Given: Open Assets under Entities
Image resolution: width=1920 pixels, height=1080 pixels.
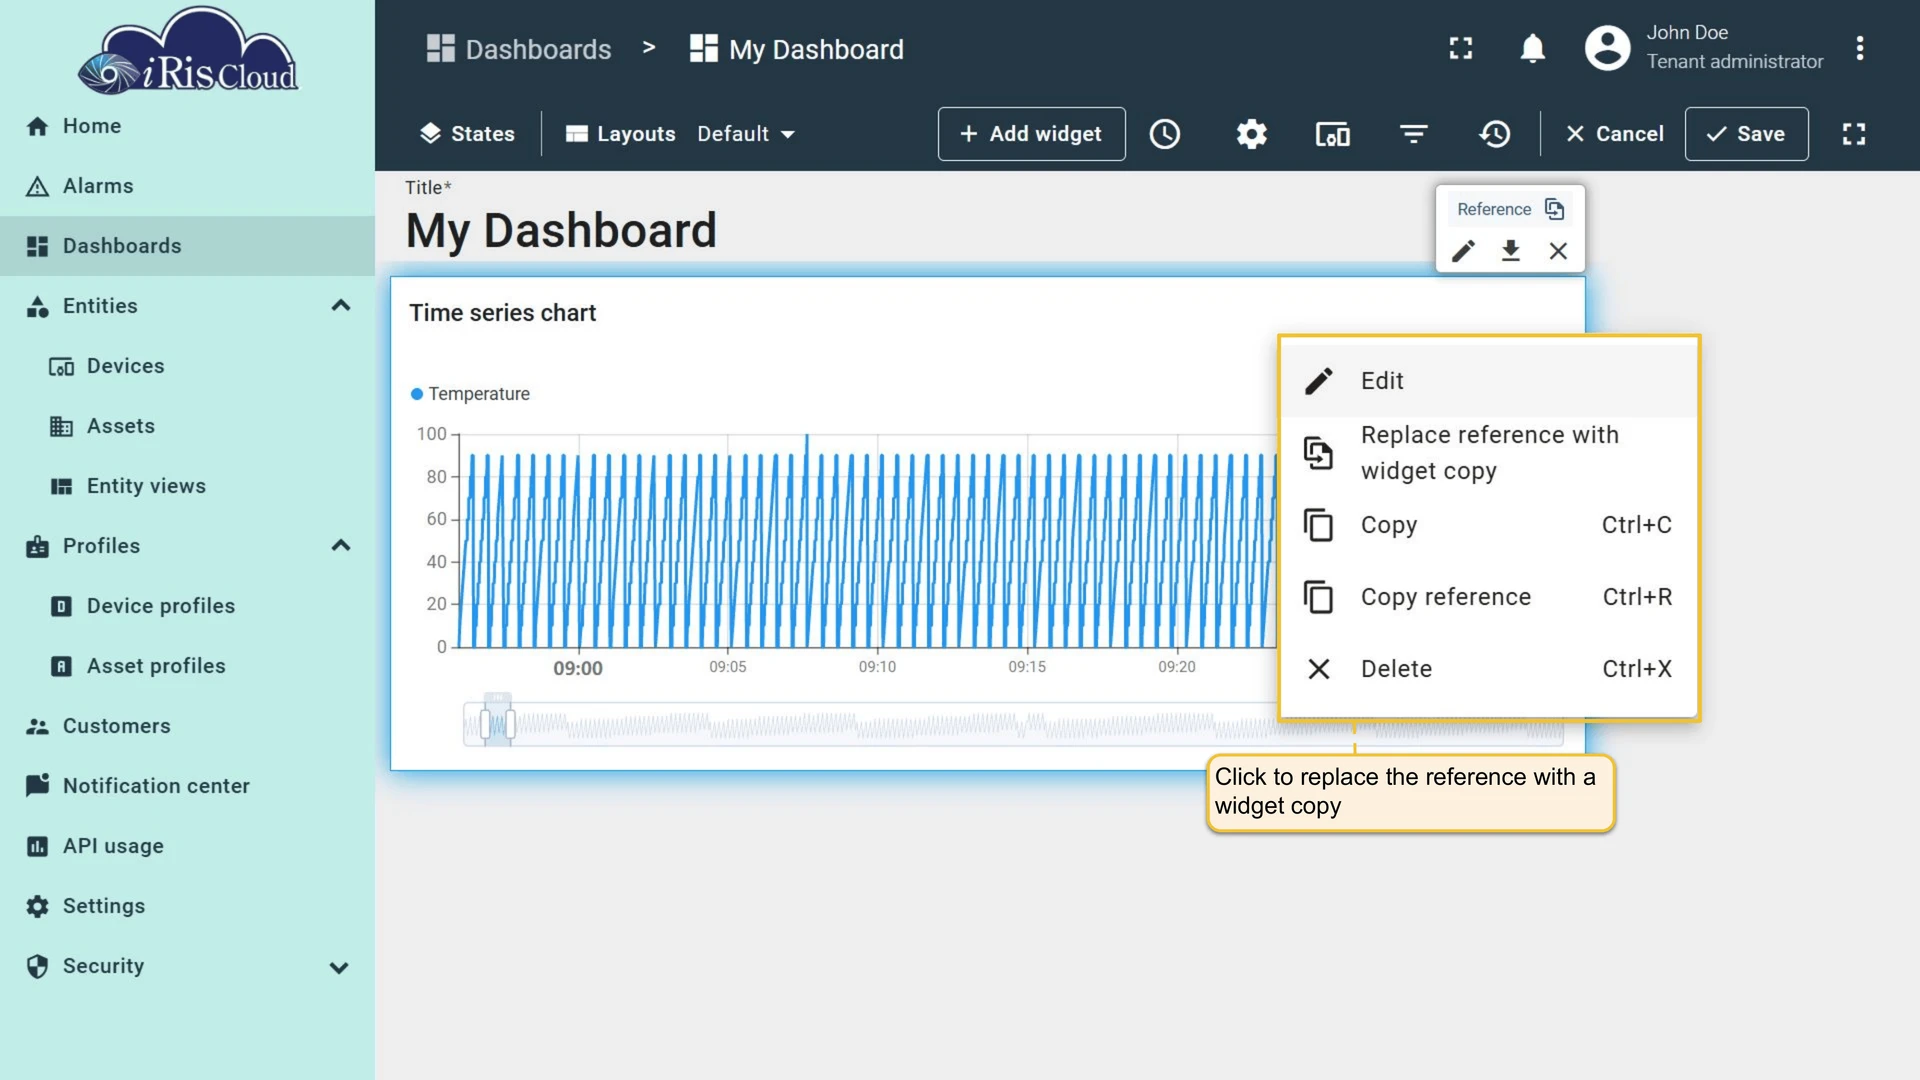Looking at the screenshot, I should point(187,426).
